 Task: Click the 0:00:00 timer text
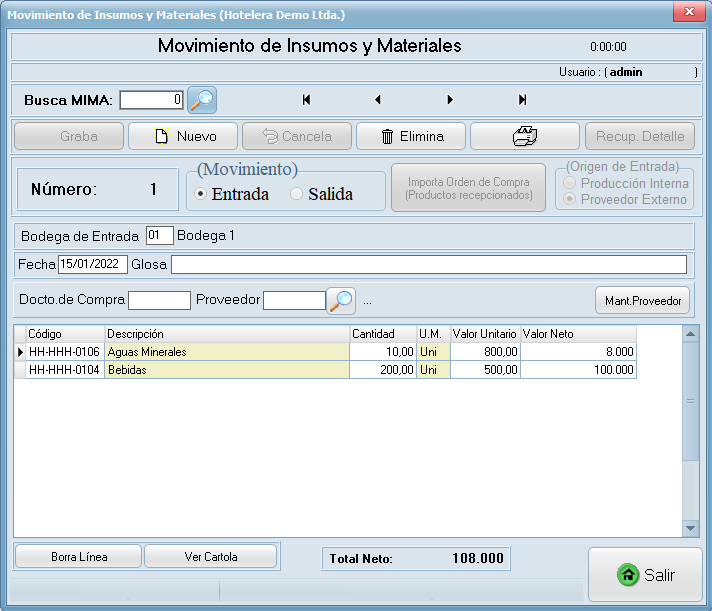tap(608, 47)
